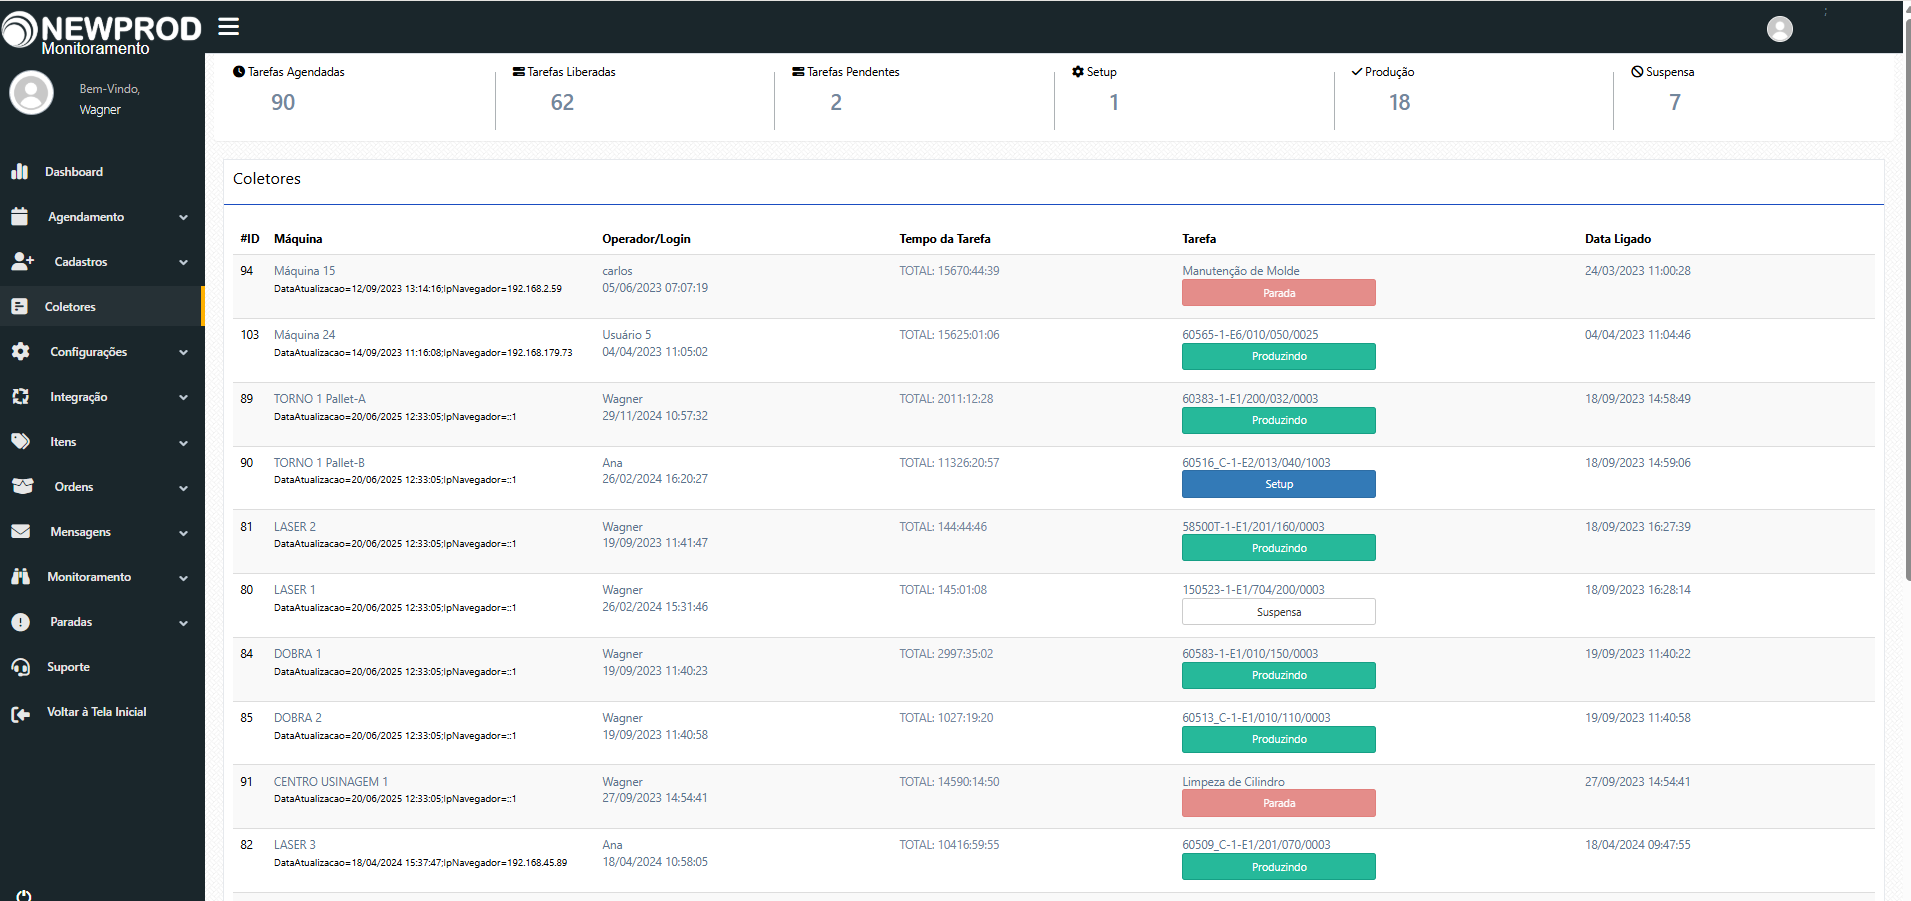Click the Monitoramento binoculars icon
This screenshot has width=1911, height=901.
click(x=20, y=577)
